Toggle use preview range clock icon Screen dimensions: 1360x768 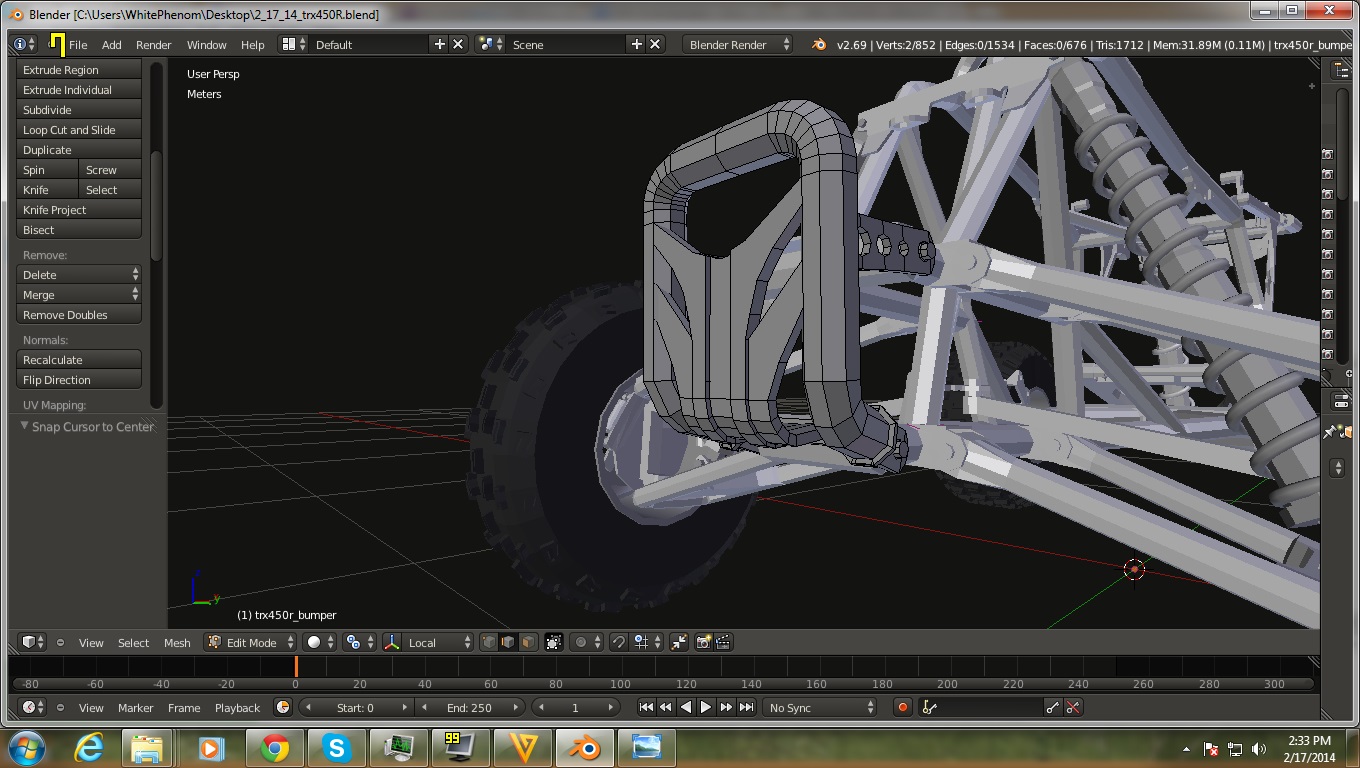[x=283, y=707]
